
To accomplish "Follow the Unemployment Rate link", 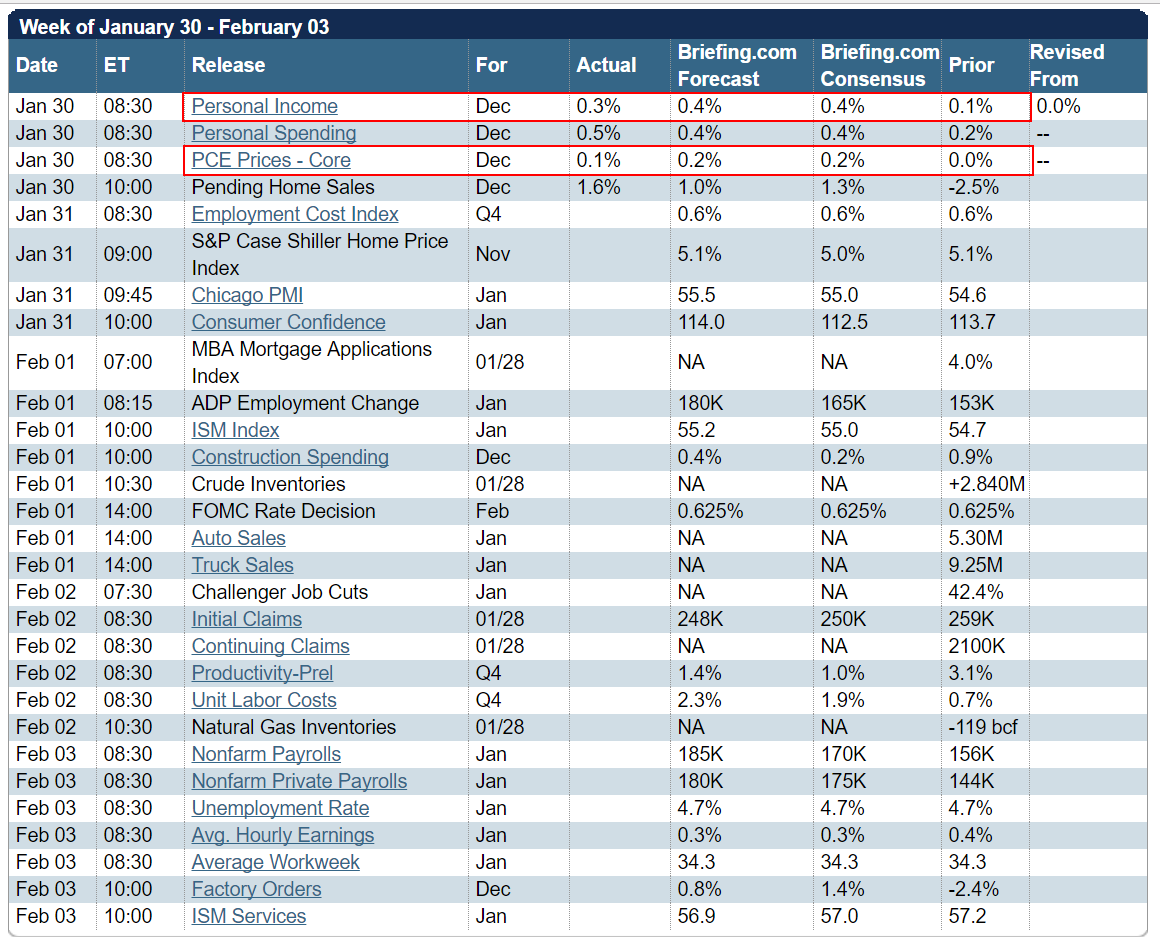I will 280,809.
